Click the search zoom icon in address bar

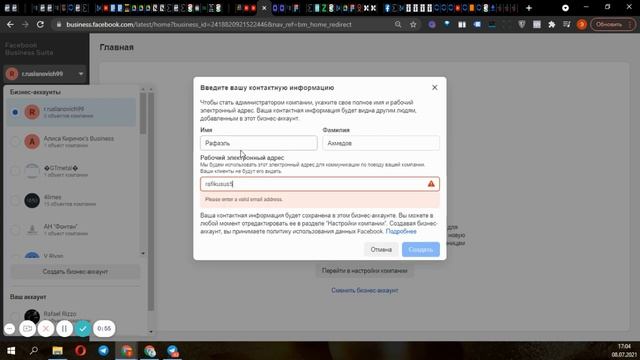point(398,24)
